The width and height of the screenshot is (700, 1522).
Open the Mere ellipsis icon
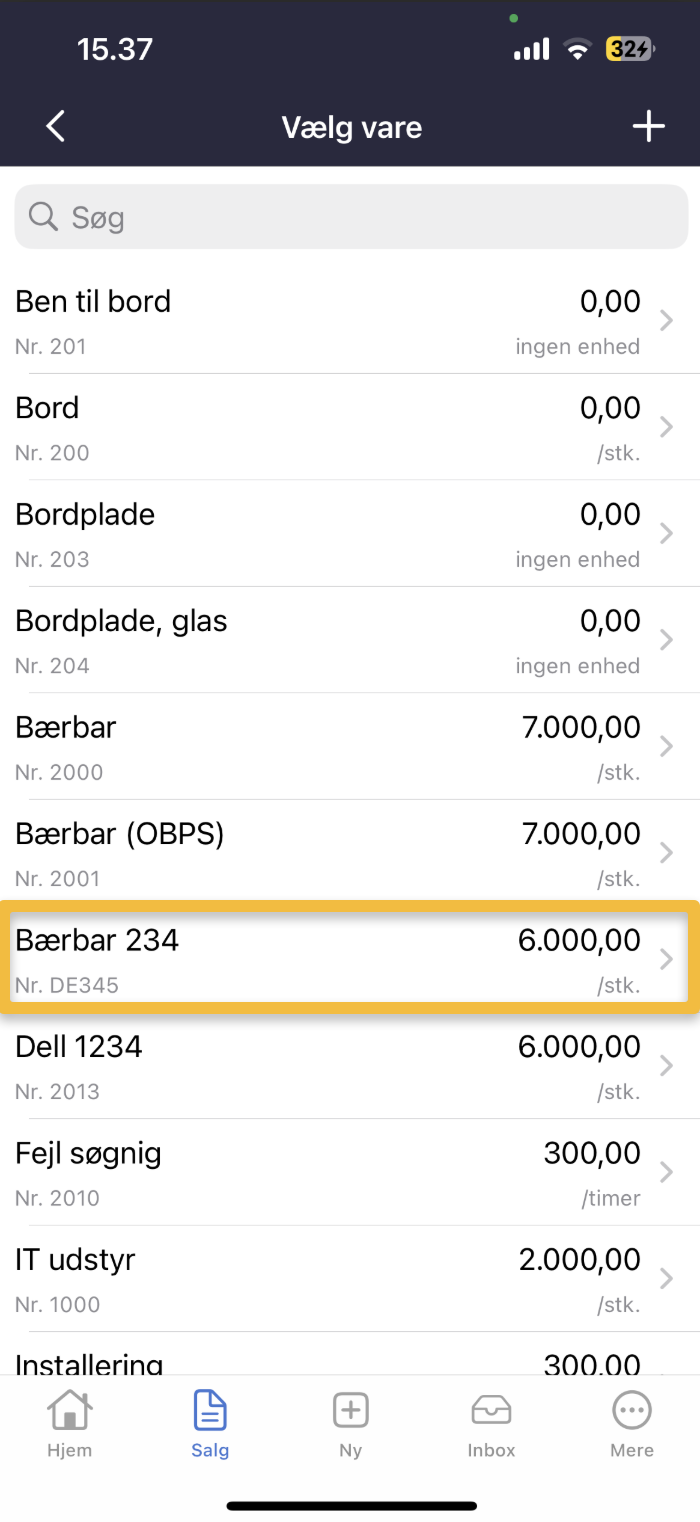coord(632,1411)
